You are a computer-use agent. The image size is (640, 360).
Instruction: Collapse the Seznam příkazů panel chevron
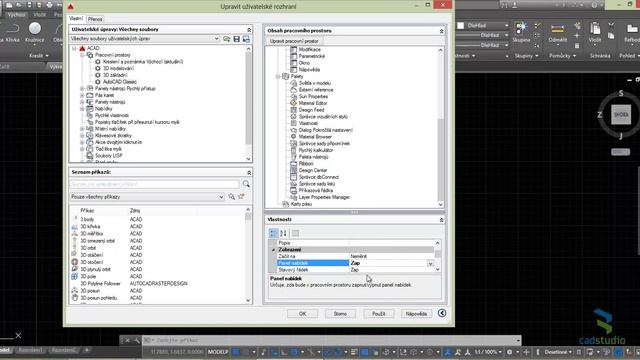(x=249, y=173)
